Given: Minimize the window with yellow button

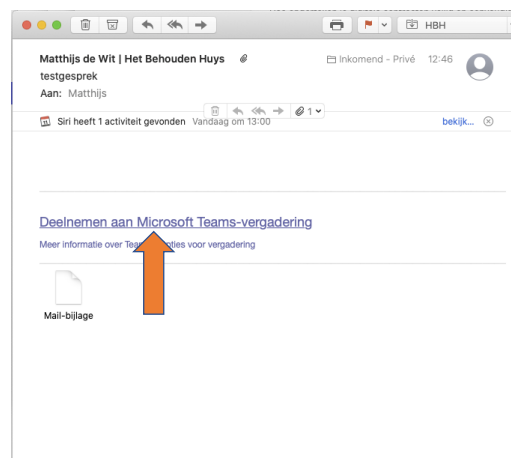Looking at the screenshot, I should (42, 25).
